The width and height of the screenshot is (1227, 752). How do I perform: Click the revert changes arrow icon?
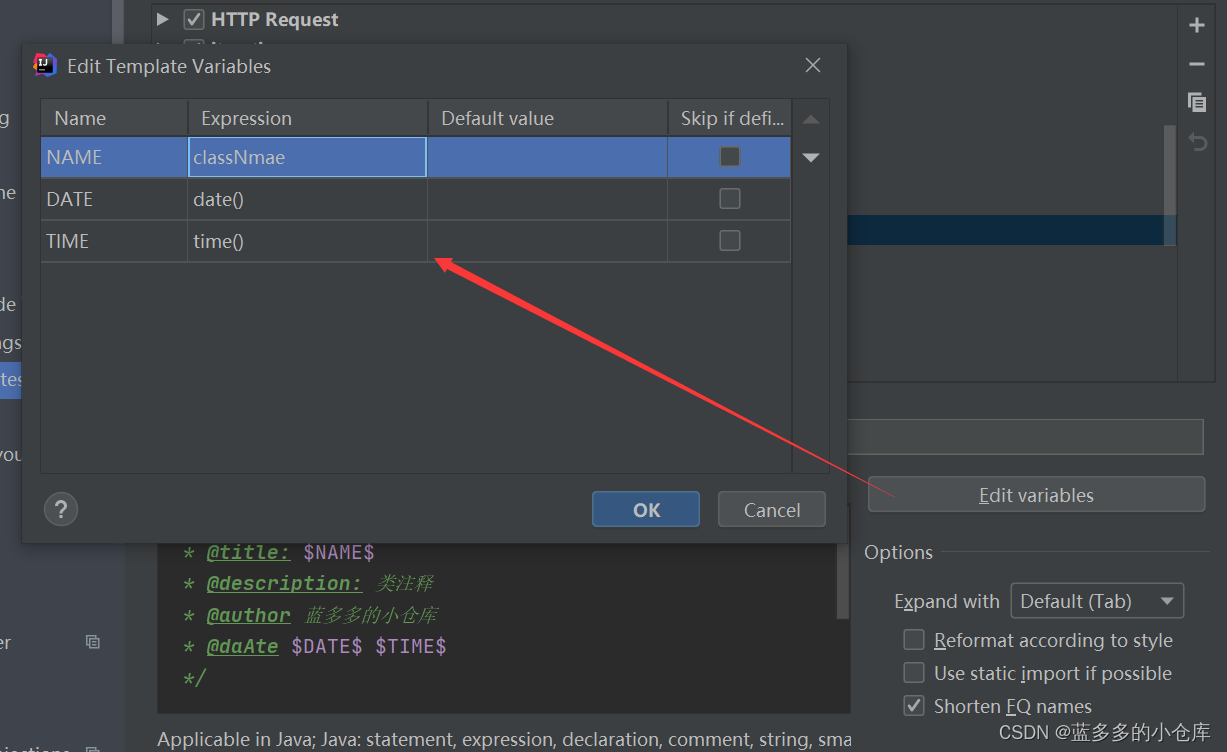pos(1196,141)
